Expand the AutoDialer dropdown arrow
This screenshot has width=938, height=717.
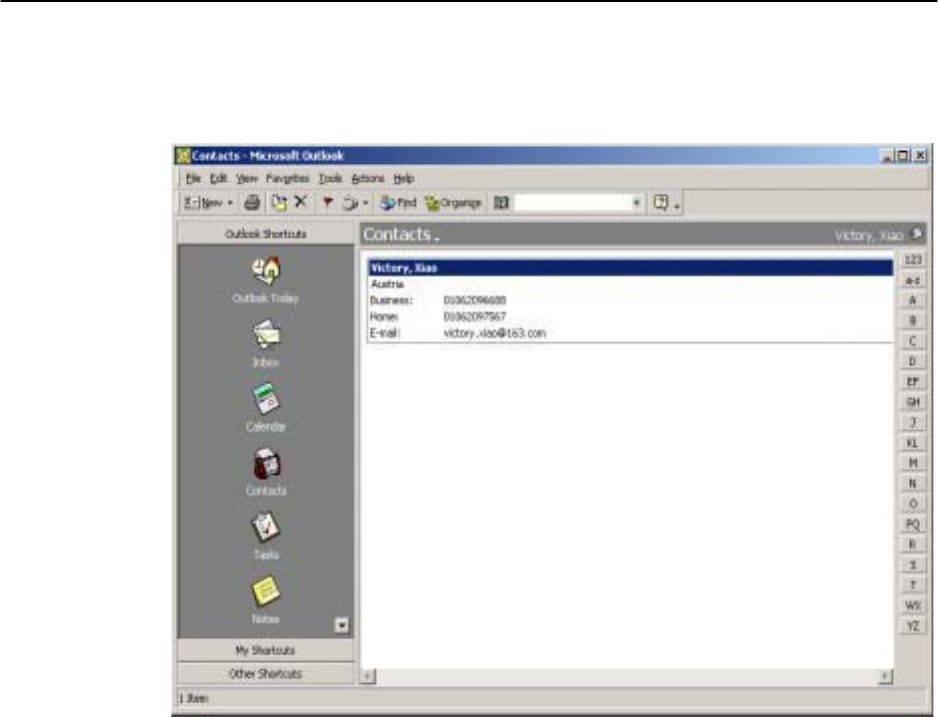[365, 203]
